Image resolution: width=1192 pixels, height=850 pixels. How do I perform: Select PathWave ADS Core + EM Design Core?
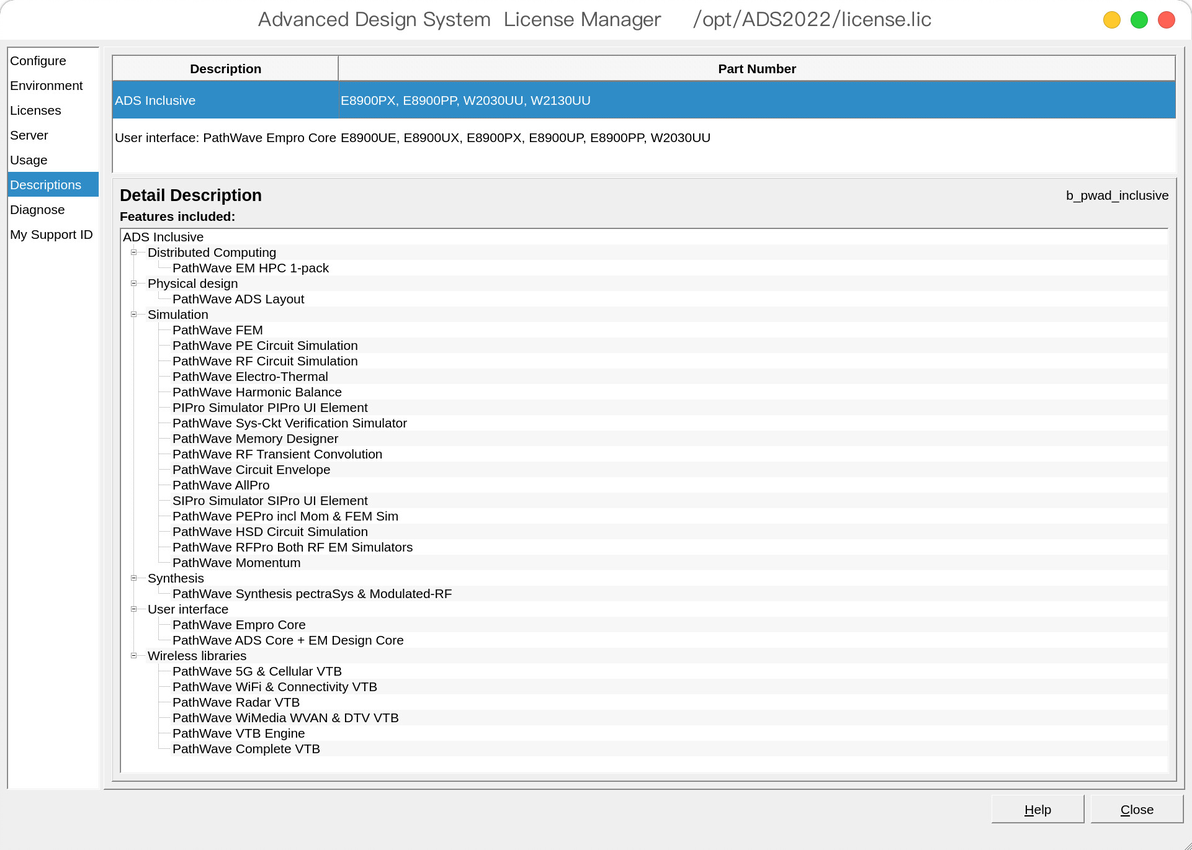click(288, 641)
